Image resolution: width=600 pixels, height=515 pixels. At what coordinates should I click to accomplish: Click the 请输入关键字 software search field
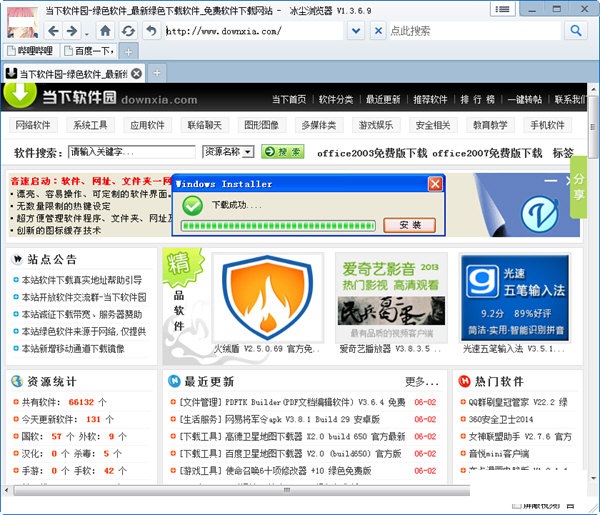(132, 152)
